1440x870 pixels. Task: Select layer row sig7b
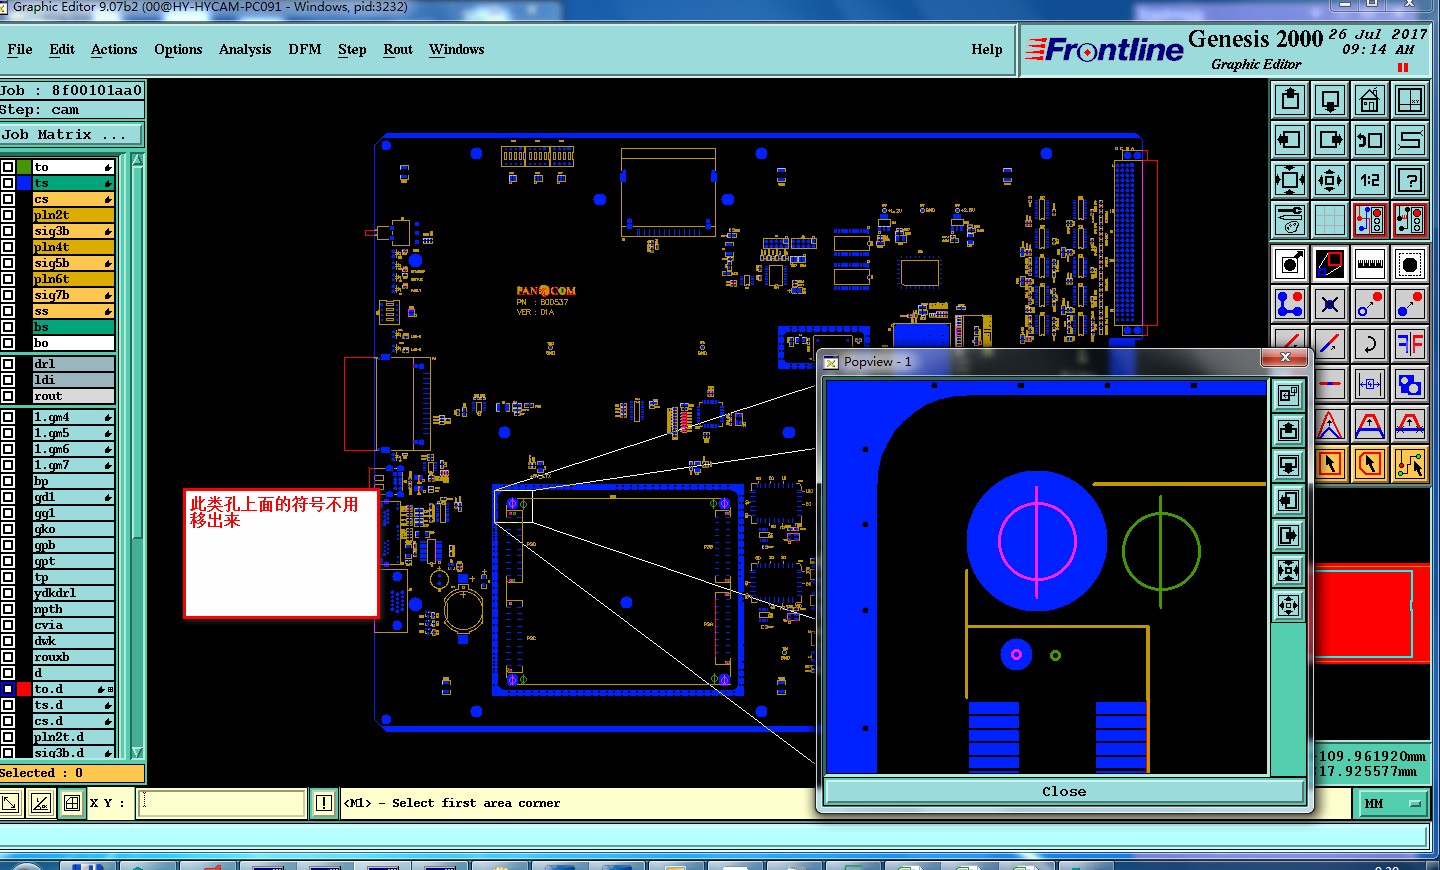tap(73, 295)
